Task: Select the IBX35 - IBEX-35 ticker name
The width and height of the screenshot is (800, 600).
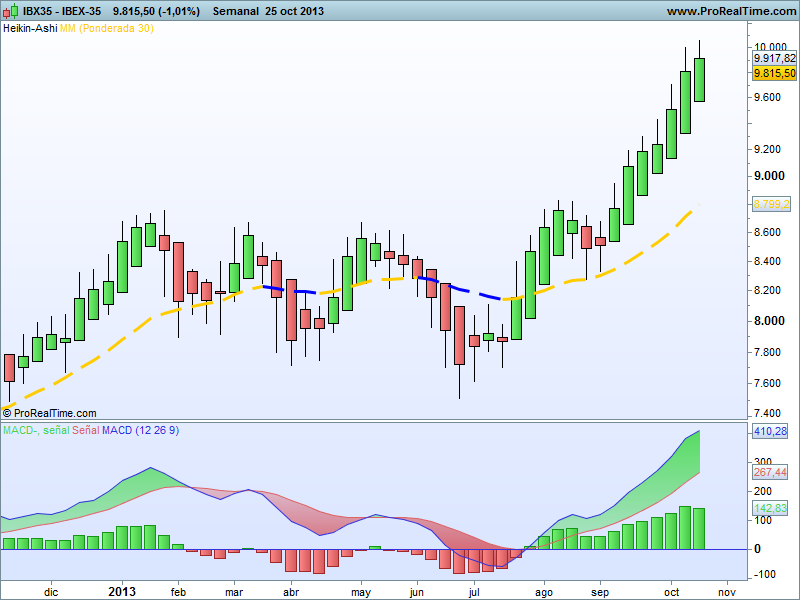Action: [x=62, y=11]
